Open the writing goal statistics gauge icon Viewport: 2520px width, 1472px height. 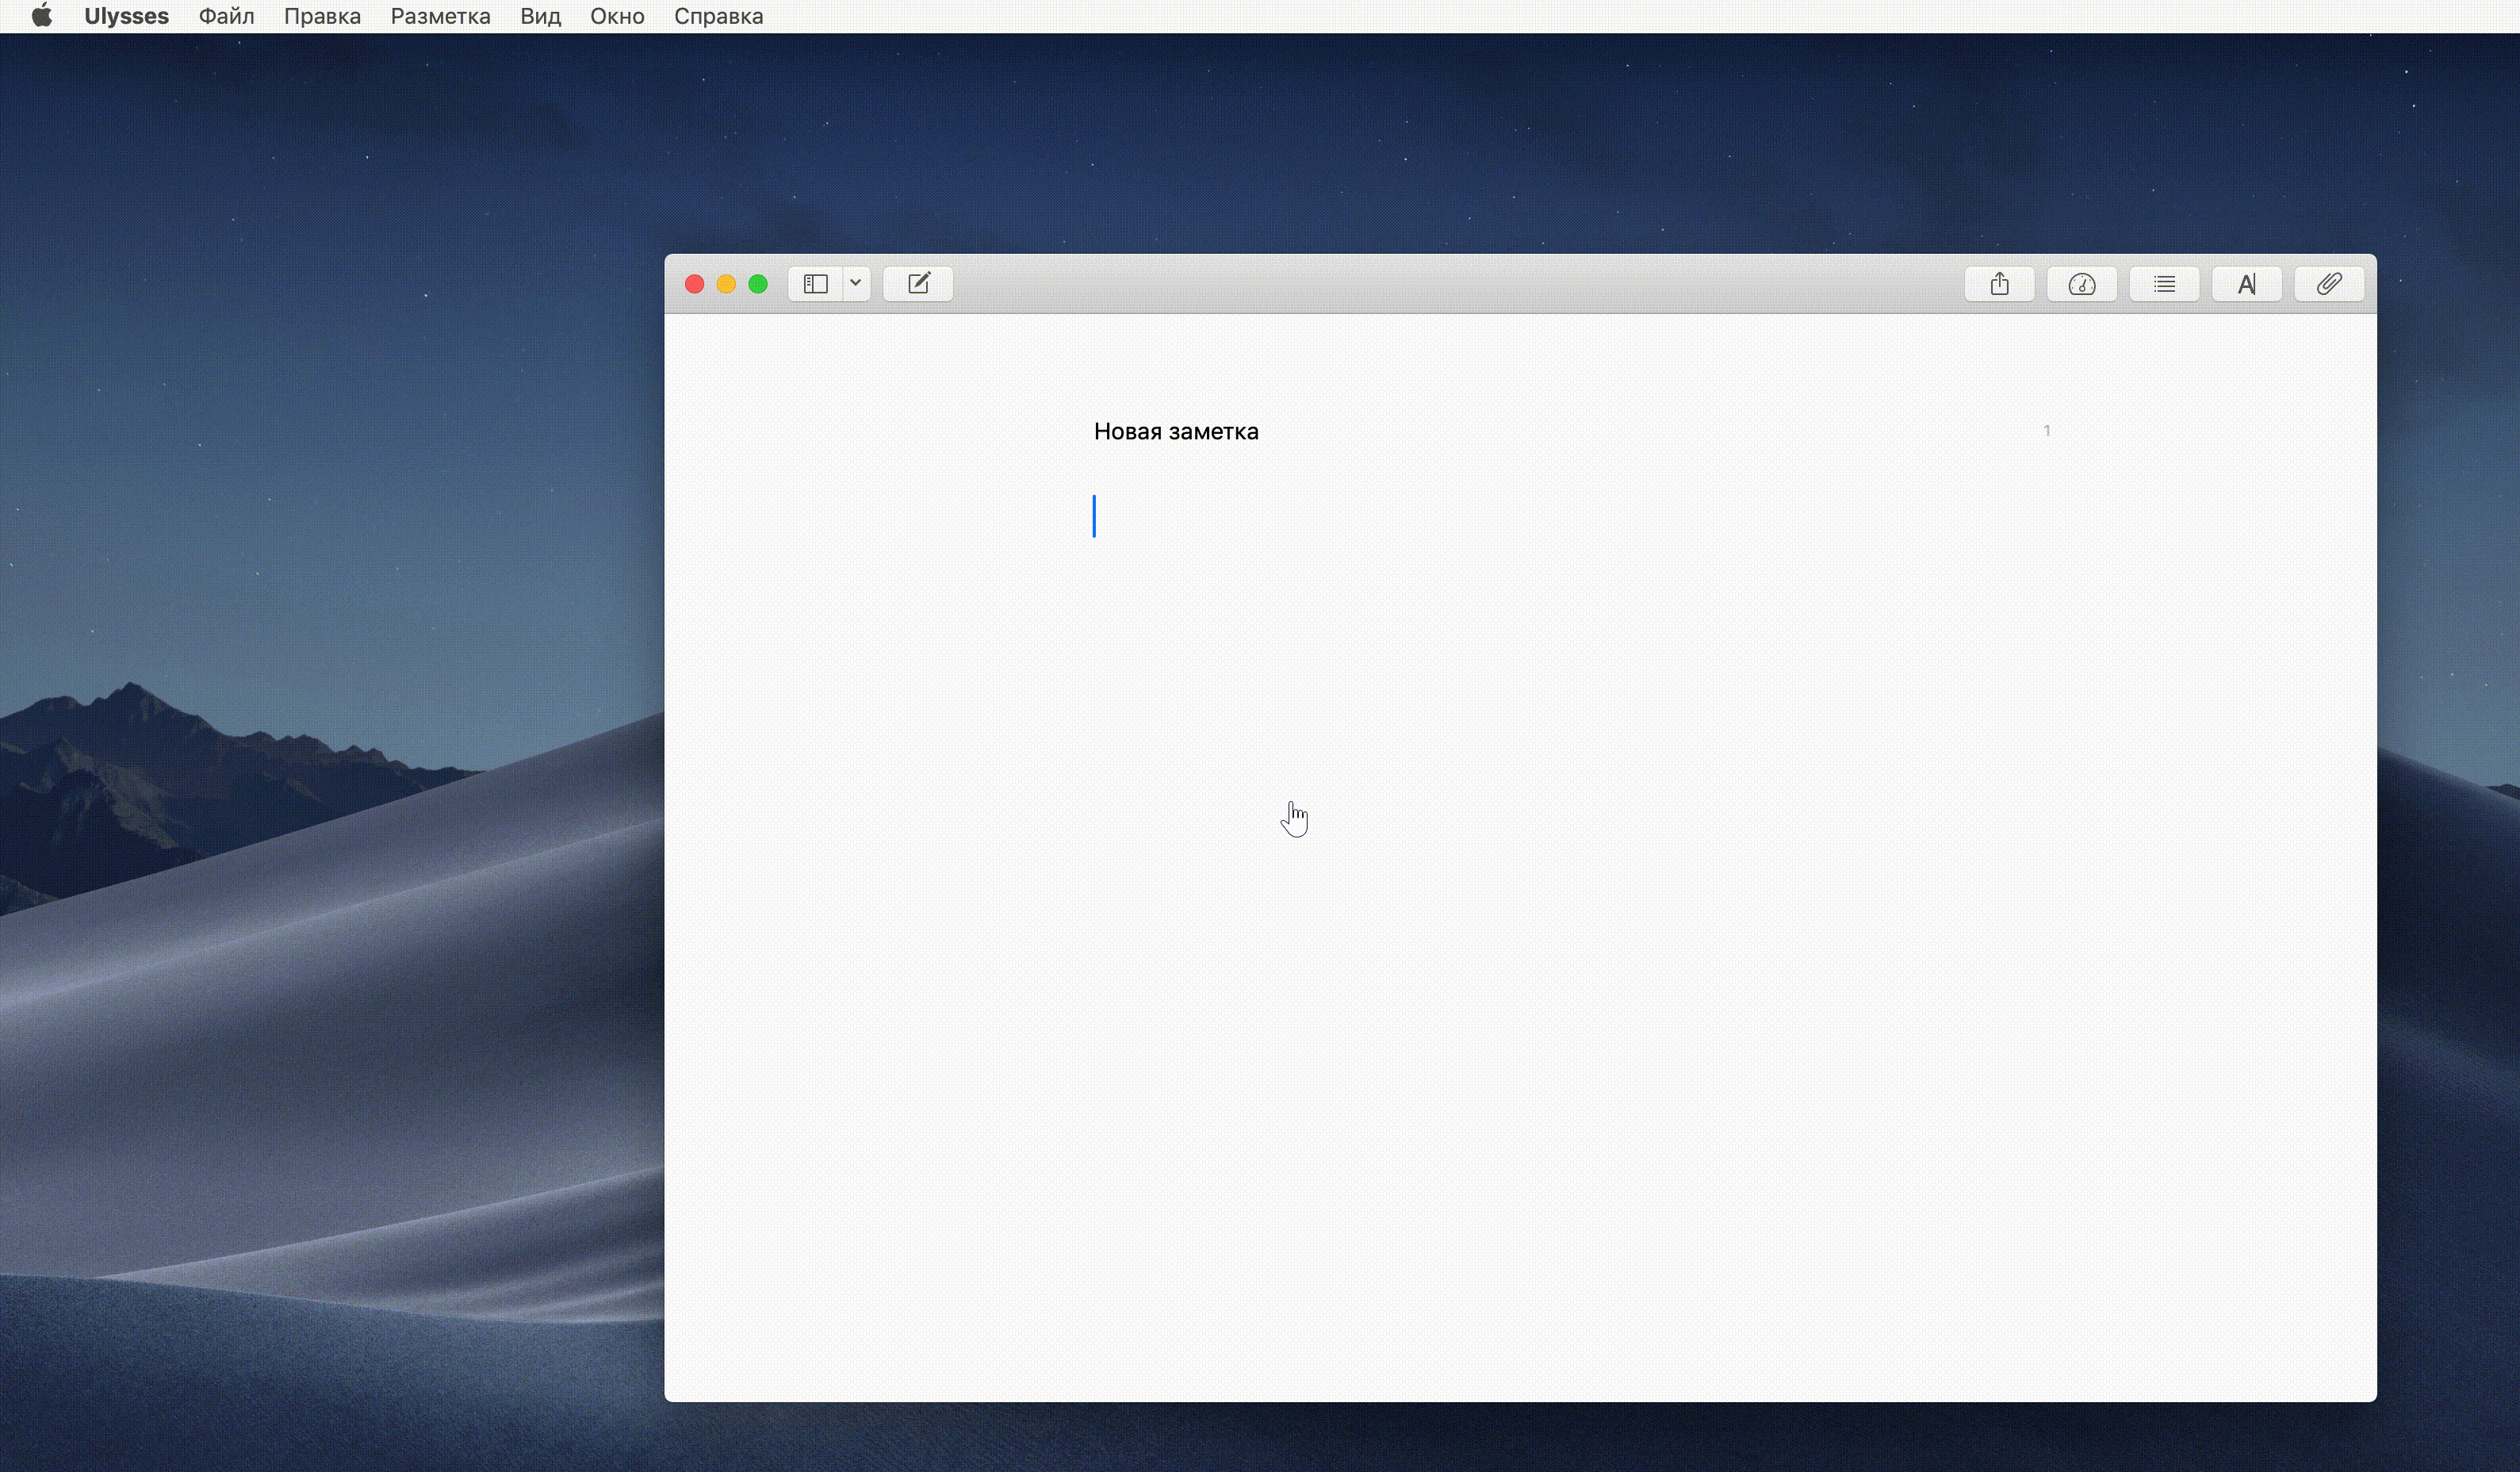pyautogui.click(x=2081, y=284)
